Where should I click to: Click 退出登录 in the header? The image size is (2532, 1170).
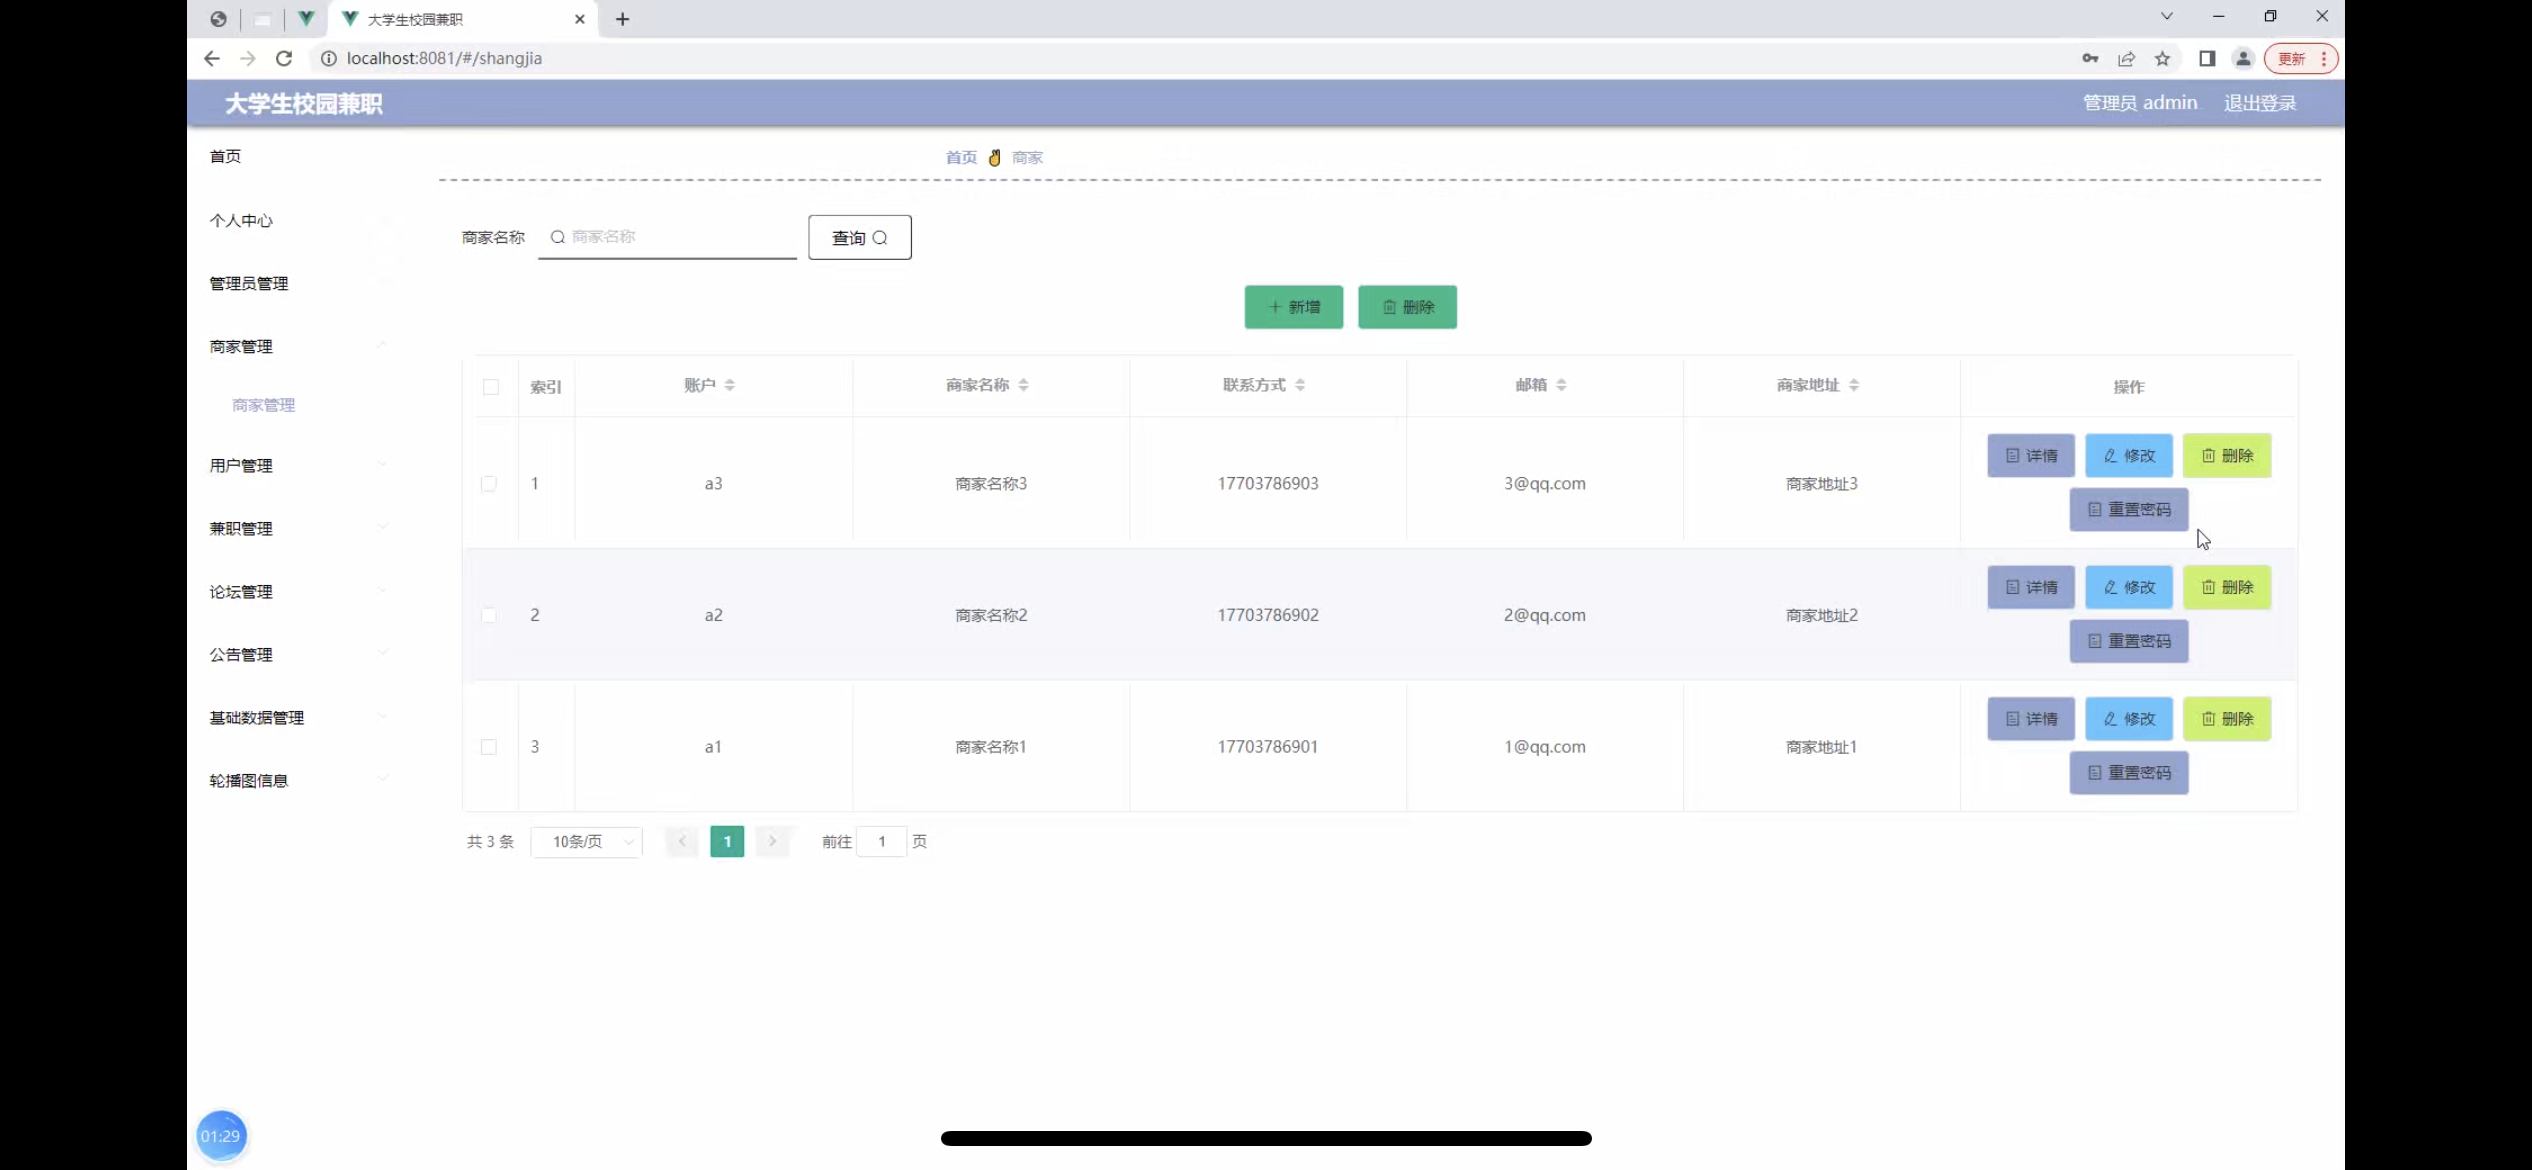[x=2260, y=103]
